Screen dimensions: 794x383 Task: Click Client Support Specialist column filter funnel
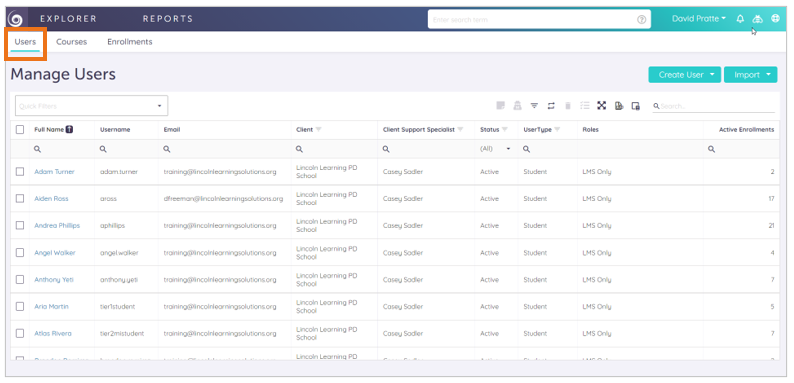pyautogui.click(x=460, y=130)
